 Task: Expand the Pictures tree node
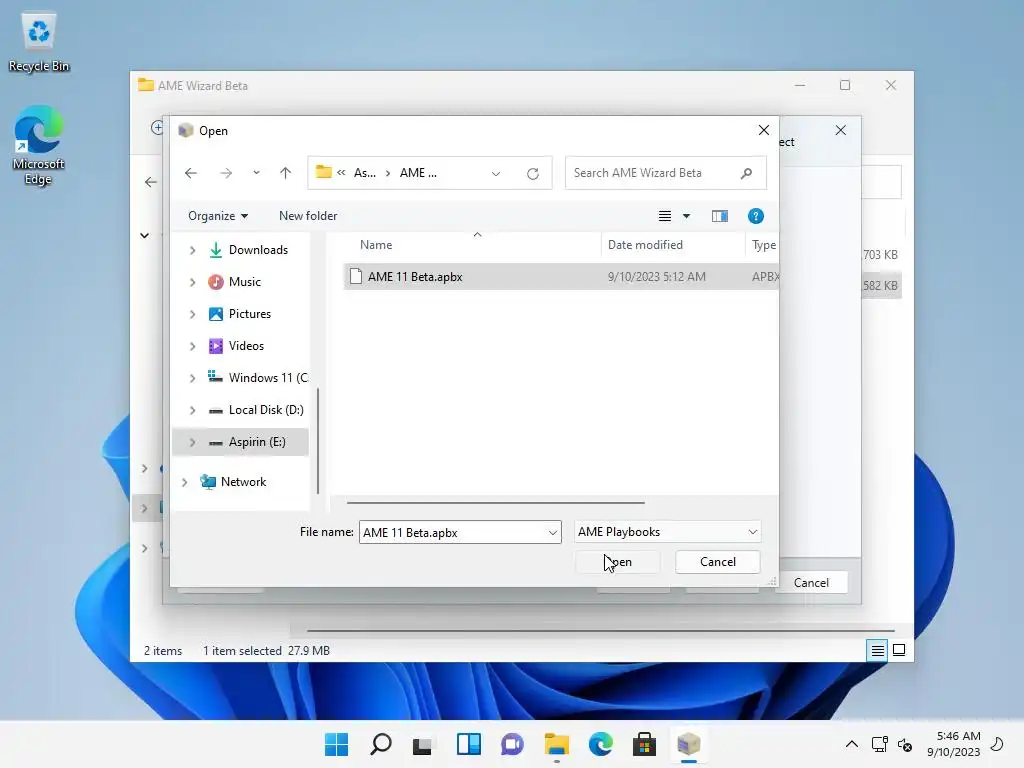(192, 314)
